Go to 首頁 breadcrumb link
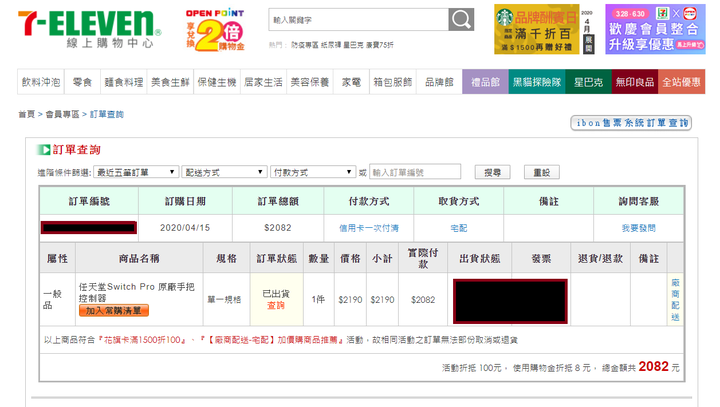This screenshot has height=407, width=720. tap(26, 114)
